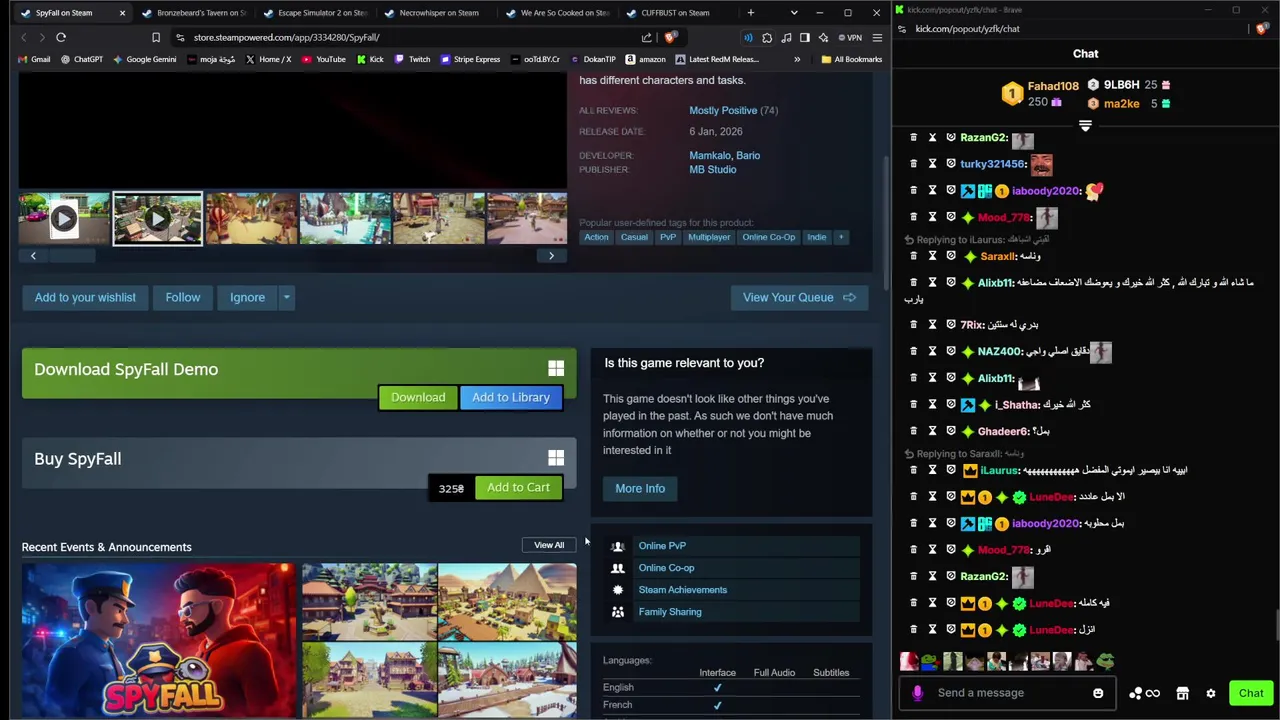Screen dimensions: 1280x720
Task: Collapse Kick chat leaderboard chevron
Action: point(1085,126)
